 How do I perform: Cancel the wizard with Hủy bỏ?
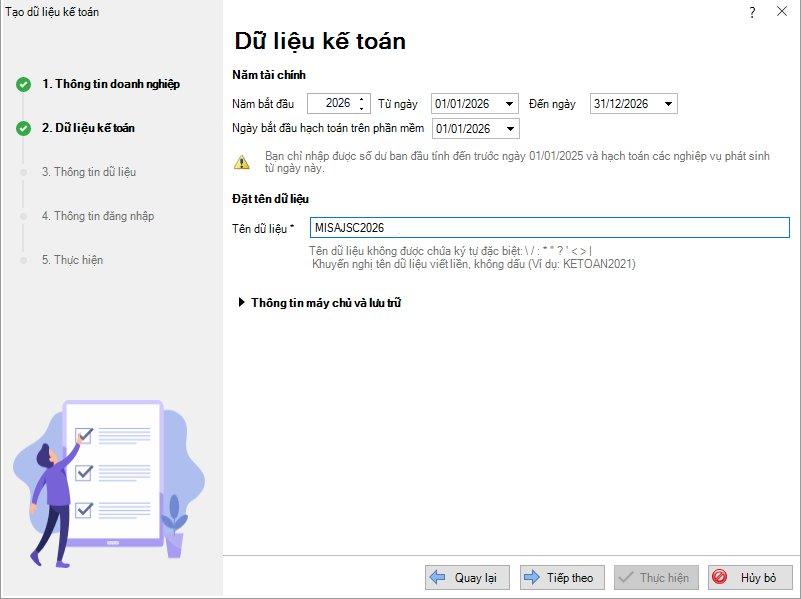pos(749,578)
